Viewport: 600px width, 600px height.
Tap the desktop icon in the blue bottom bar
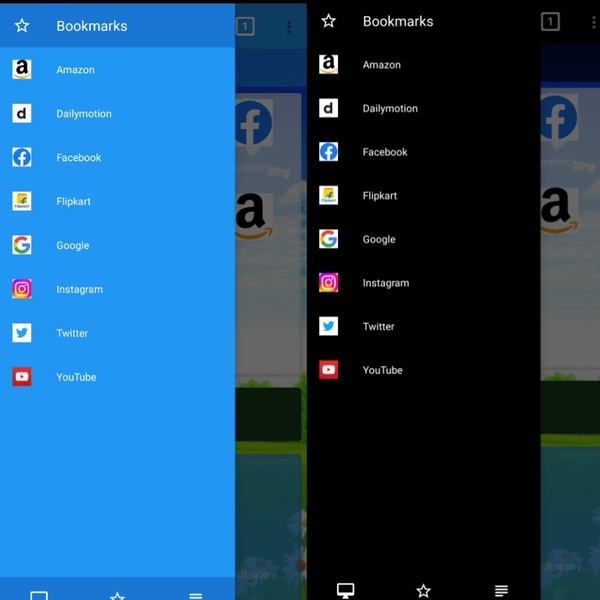(39, 596)
